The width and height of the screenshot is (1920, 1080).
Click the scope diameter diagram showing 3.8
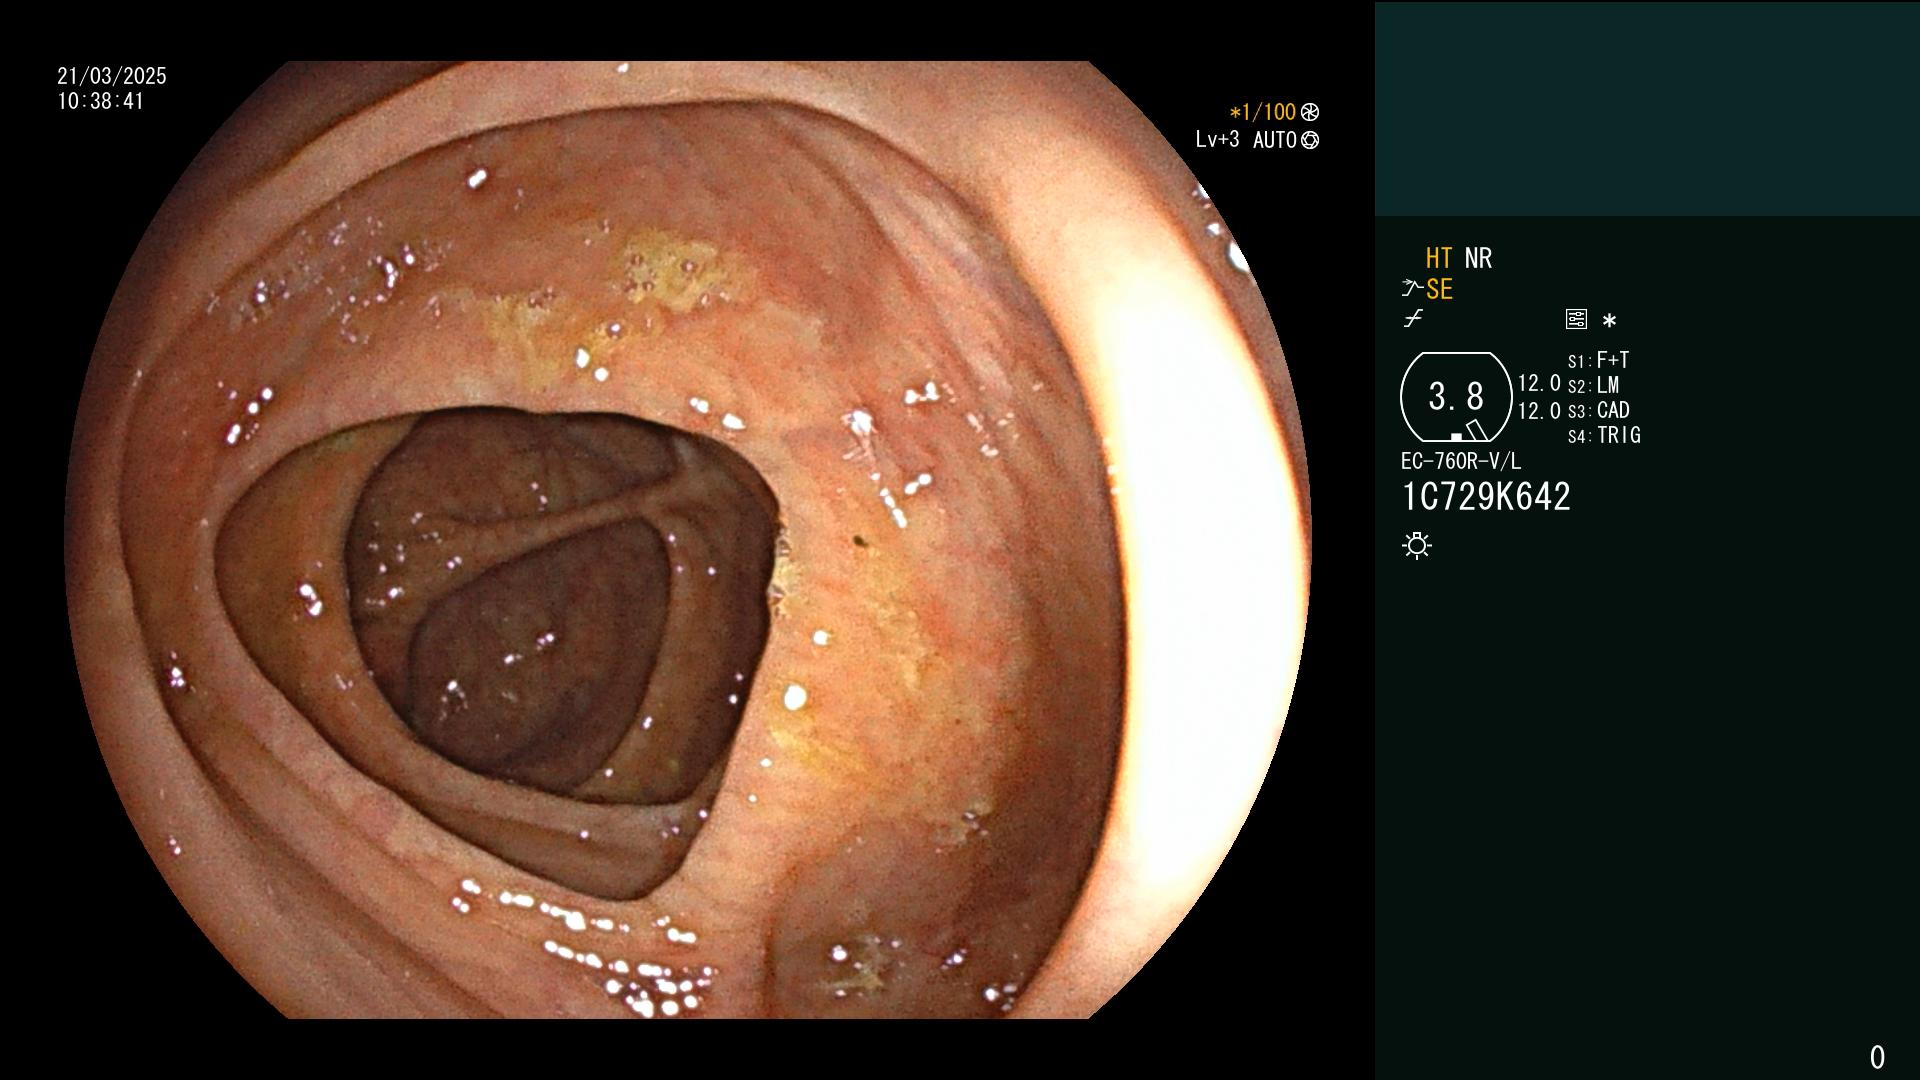pos(1456,397)
